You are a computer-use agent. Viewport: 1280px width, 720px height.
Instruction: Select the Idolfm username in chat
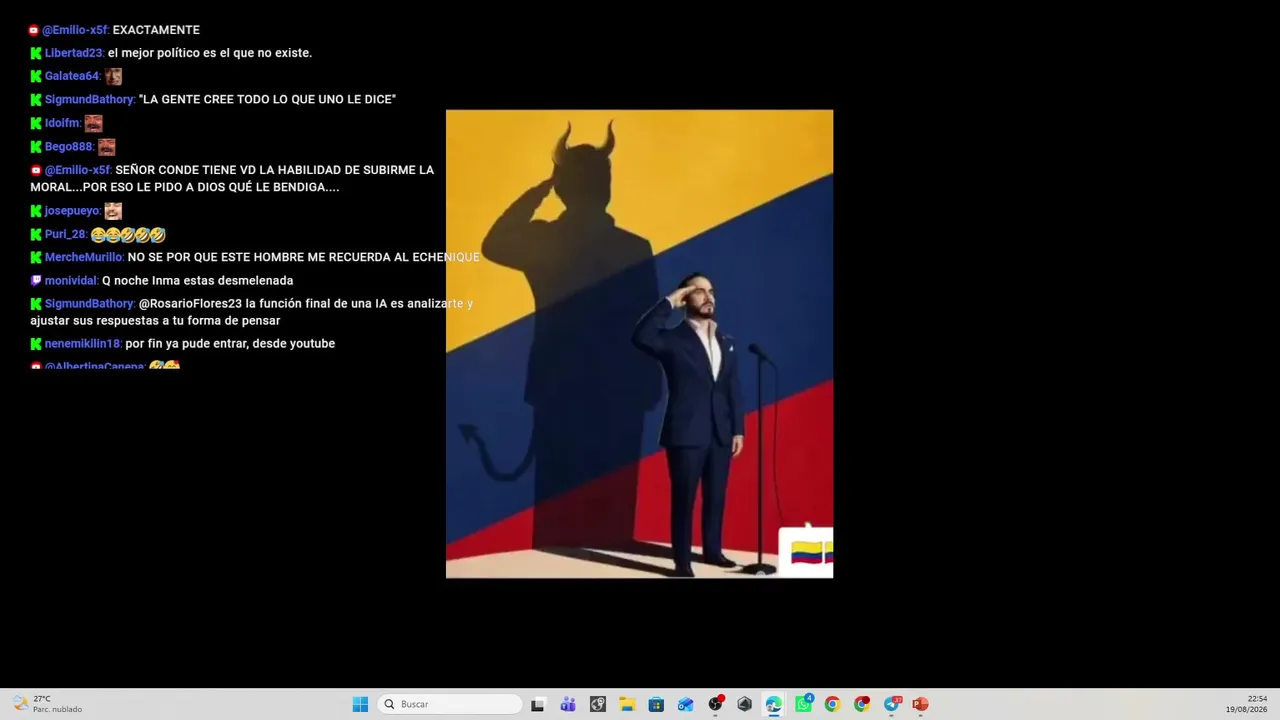click(62, 123)
